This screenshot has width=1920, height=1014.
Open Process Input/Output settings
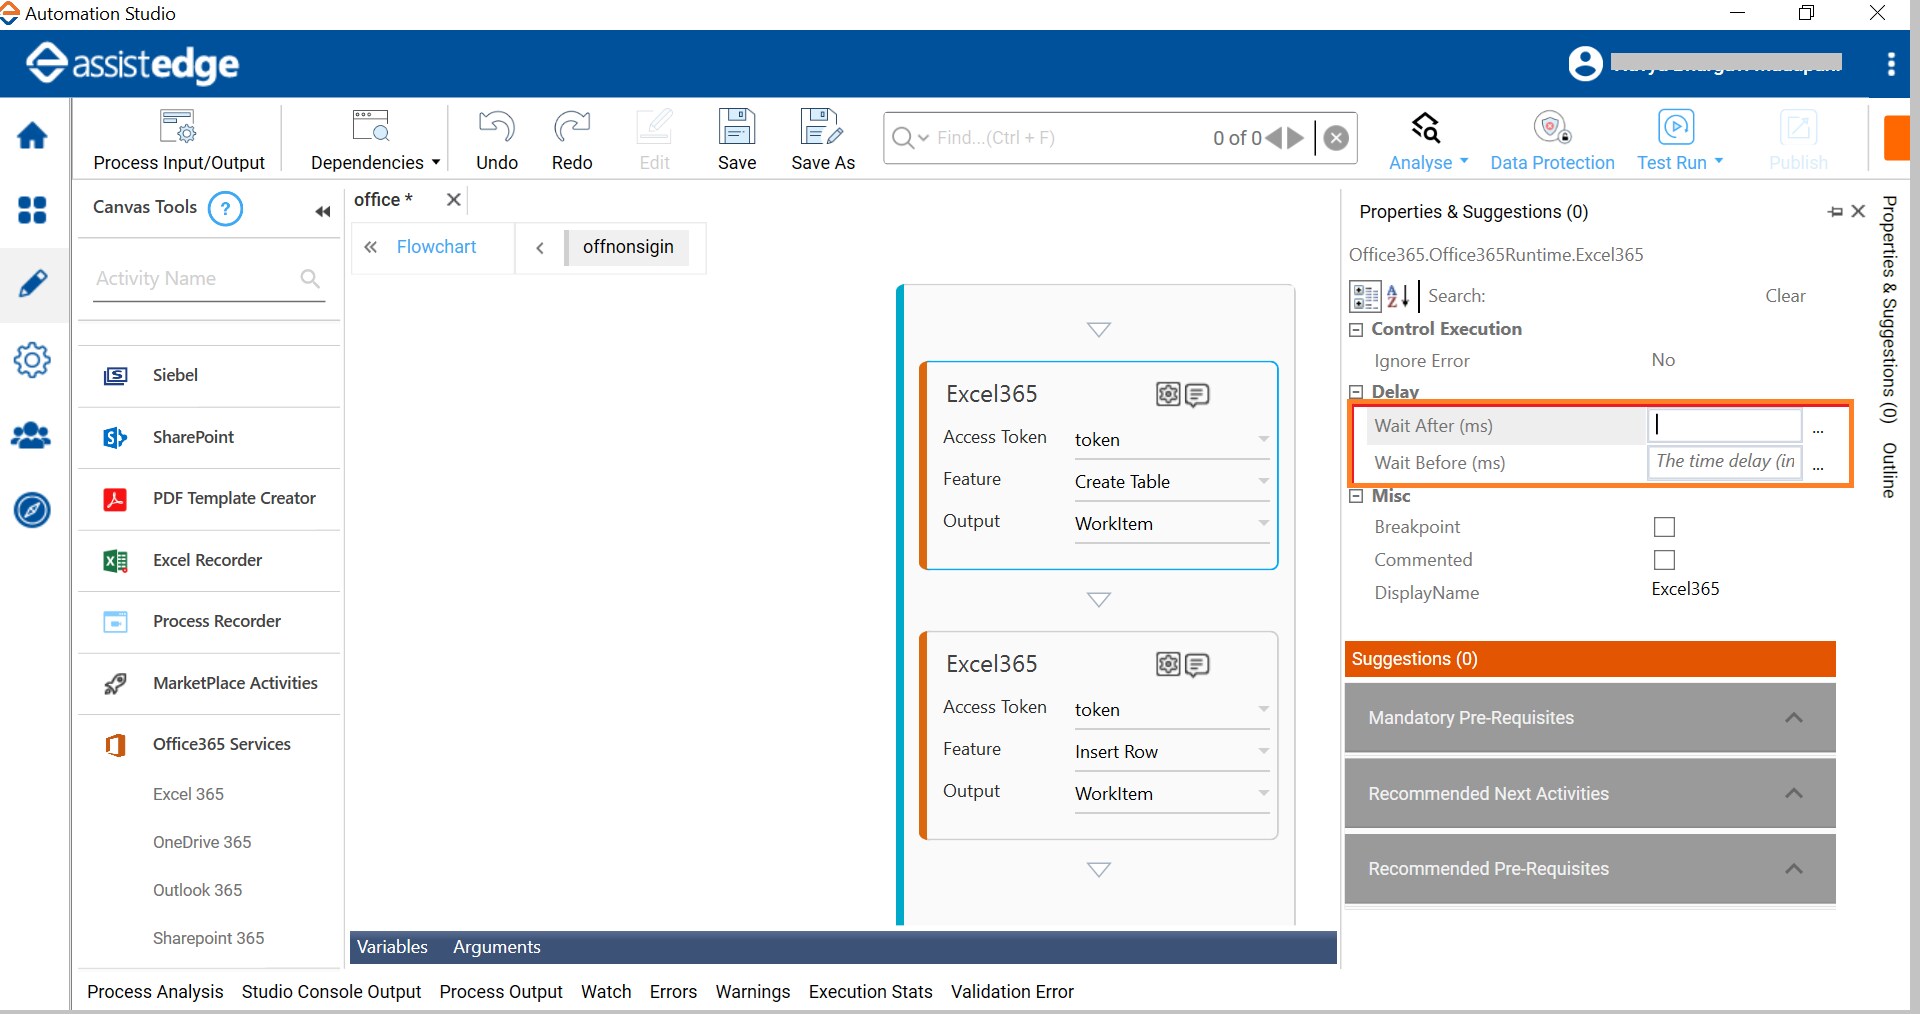pyautogui.click(x=179, y=128)
